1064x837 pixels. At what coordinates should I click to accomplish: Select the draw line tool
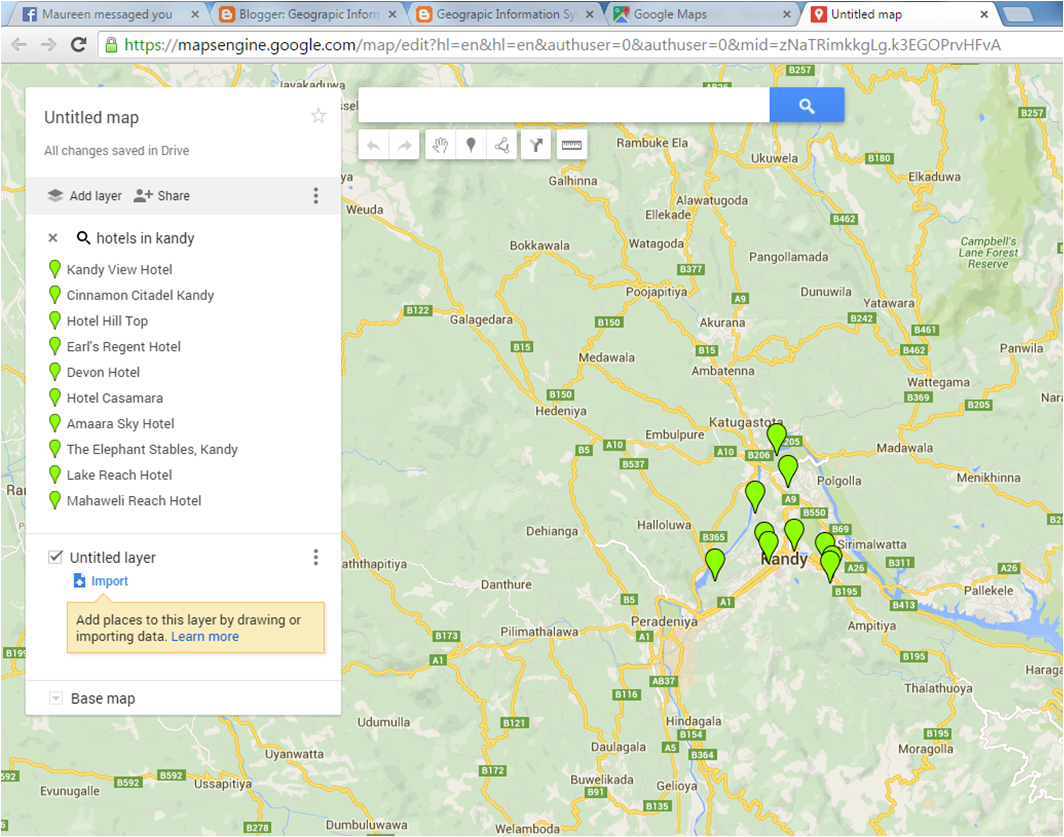coord(502,145)
